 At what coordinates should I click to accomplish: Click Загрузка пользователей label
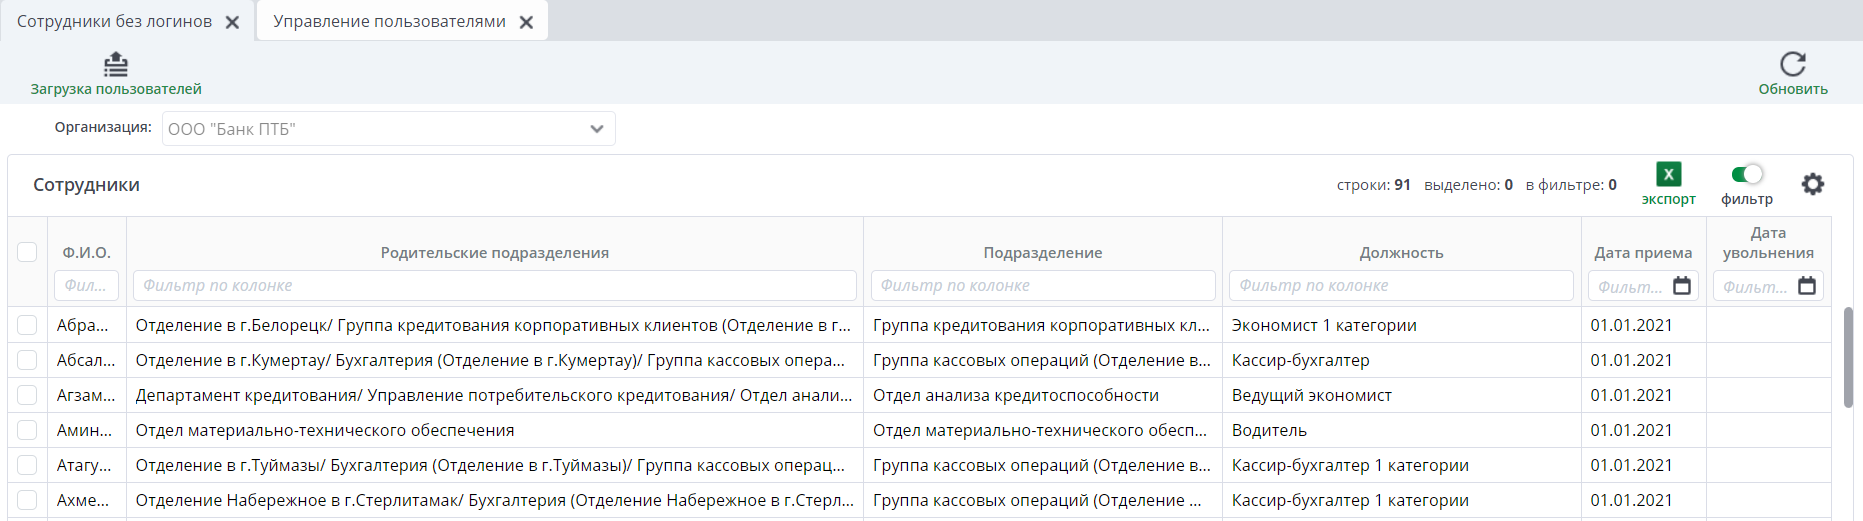click(x=116, y=89)
